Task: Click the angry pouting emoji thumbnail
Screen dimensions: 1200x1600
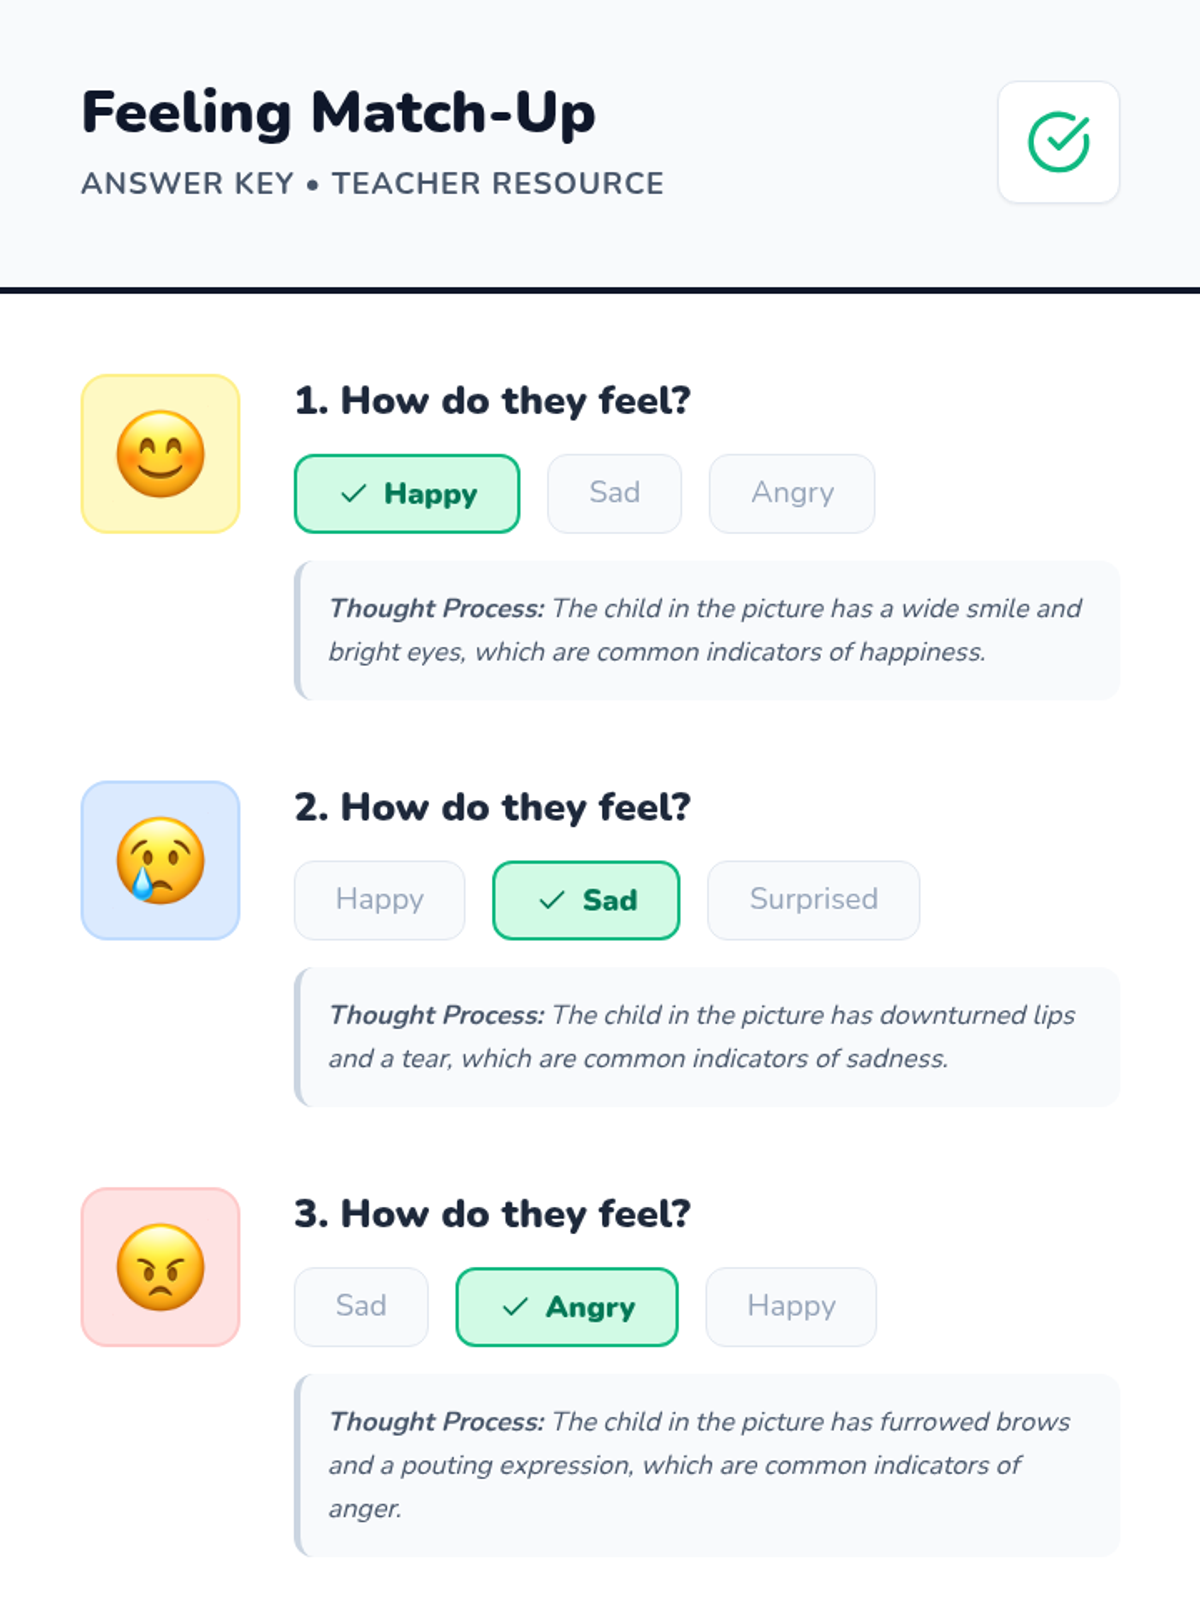Action: 160,1267
